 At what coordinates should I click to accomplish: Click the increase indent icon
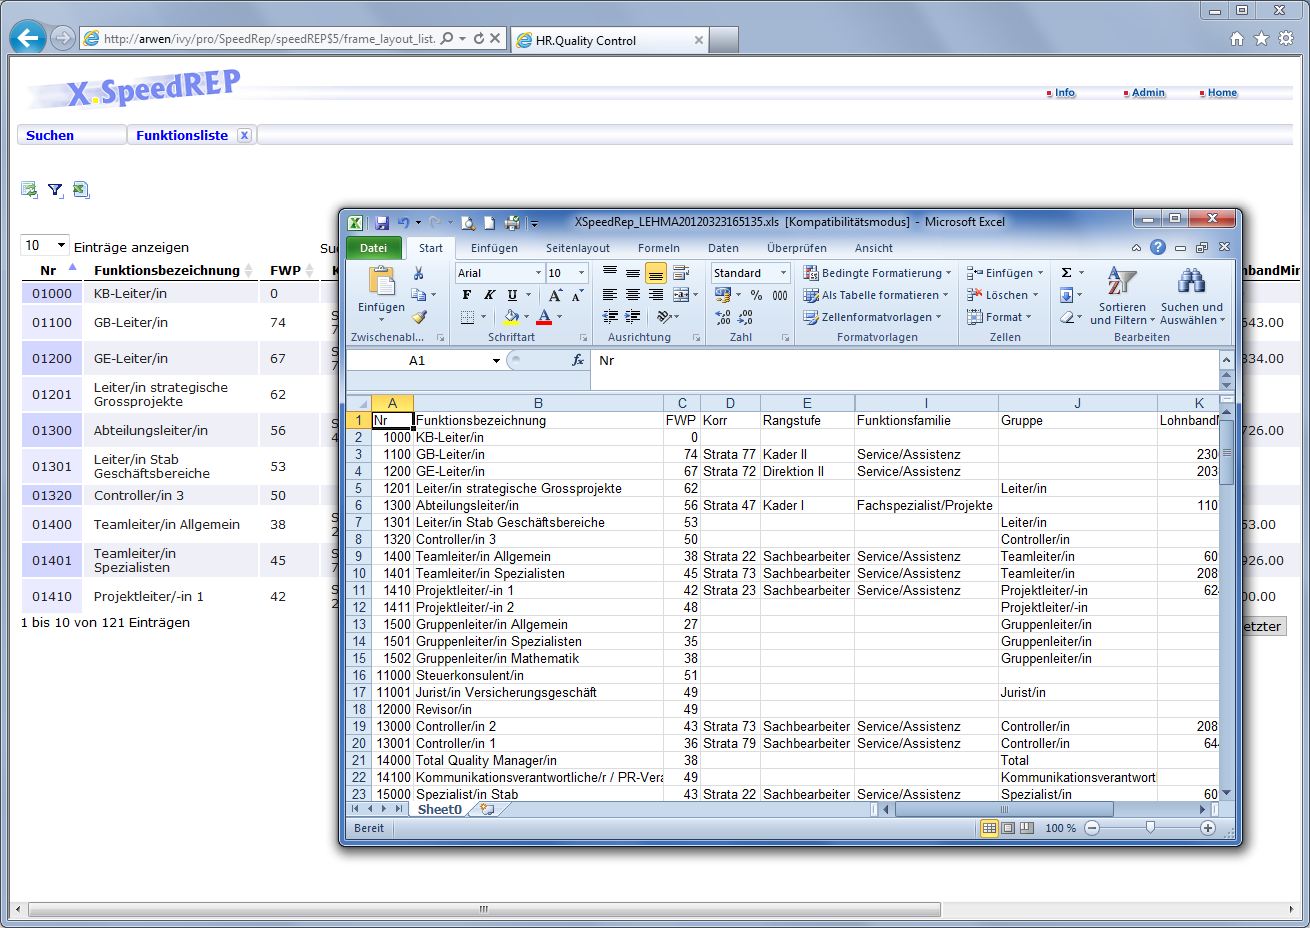(633, 317)
